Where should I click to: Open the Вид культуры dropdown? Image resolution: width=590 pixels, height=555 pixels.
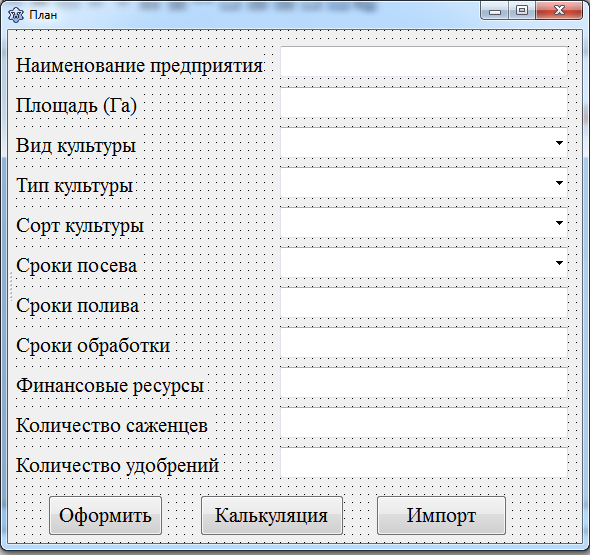424,143
